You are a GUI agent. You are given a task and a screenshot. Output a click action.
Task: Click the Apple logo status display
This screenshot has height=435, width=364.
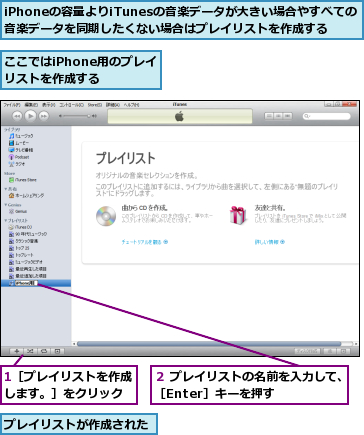[x=180, y=117]
